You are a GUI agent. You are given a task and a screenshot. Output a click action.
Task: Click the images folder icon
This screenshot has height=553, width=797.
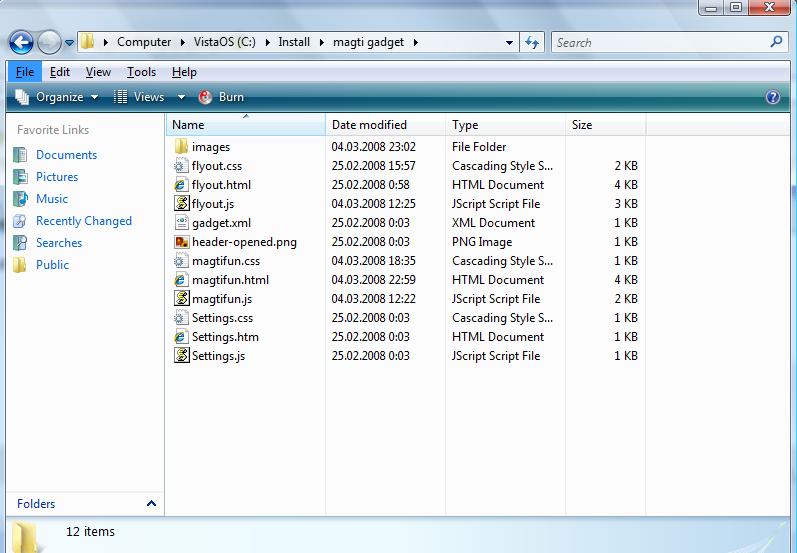coord(181,147)
